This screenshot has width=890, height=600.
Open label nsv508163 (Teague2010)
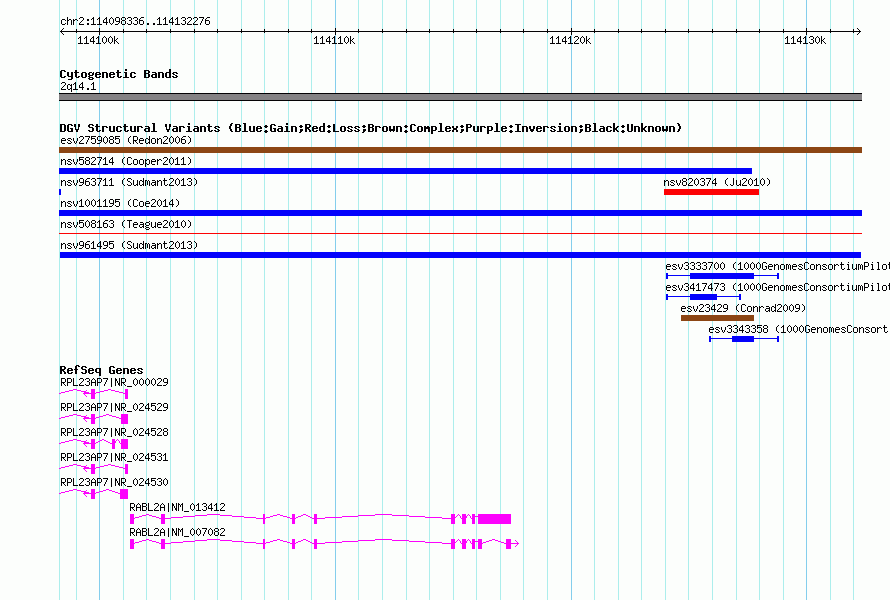(x=126, y=224)
